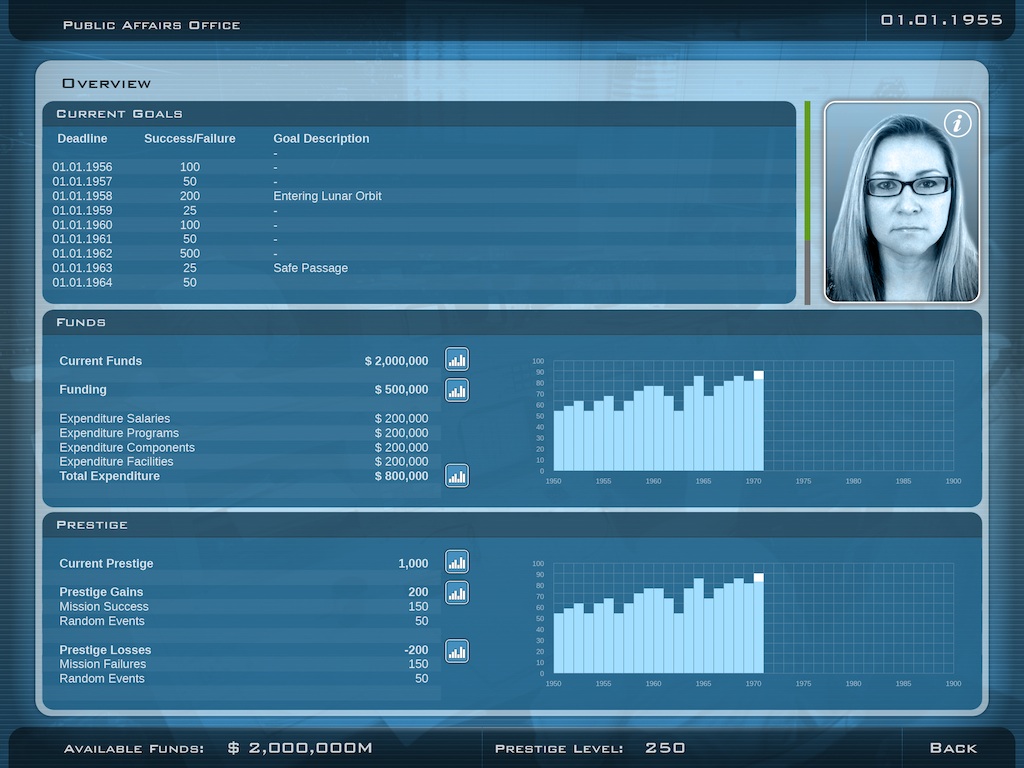Click the woman's portrait photo

pos(902,215)
